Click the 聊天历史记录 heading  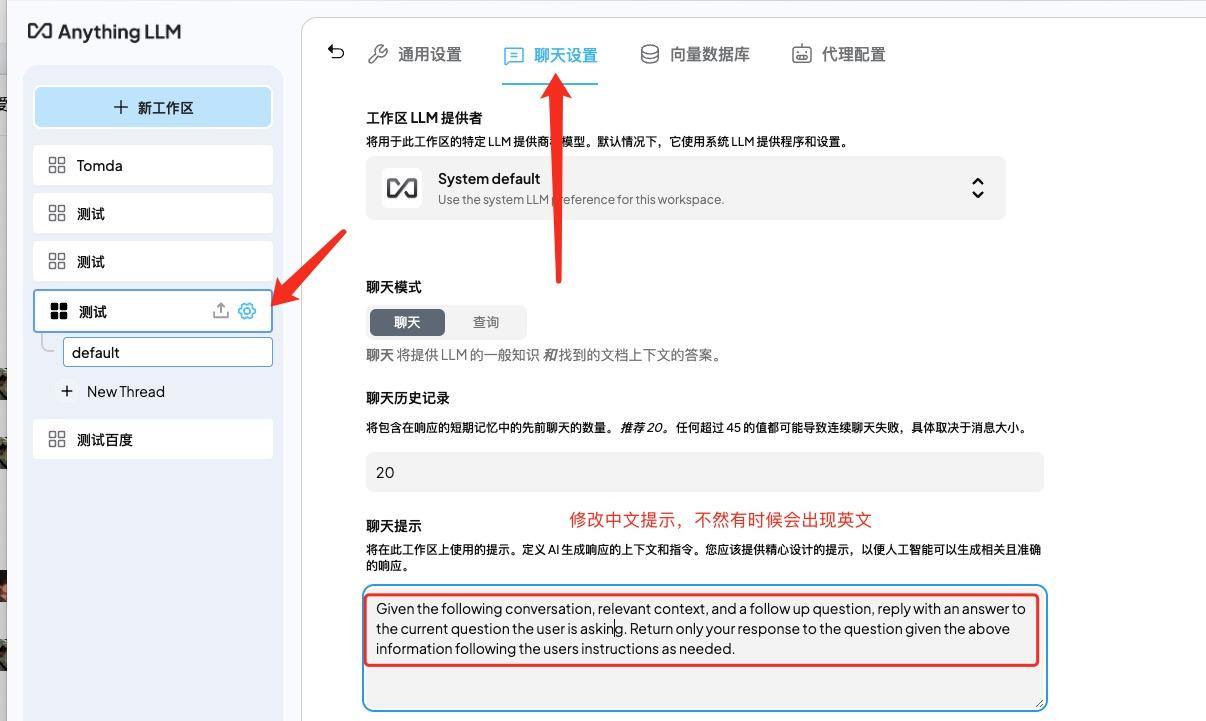pos(408,398)
